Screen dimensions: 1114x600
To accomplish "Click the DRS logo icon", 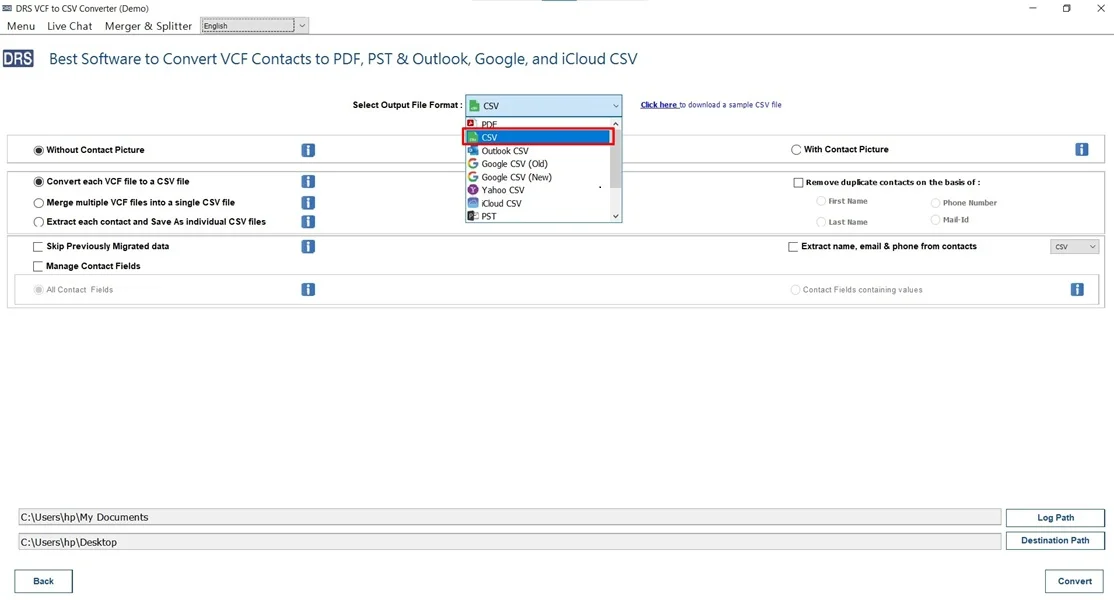I will pos(19,58).
